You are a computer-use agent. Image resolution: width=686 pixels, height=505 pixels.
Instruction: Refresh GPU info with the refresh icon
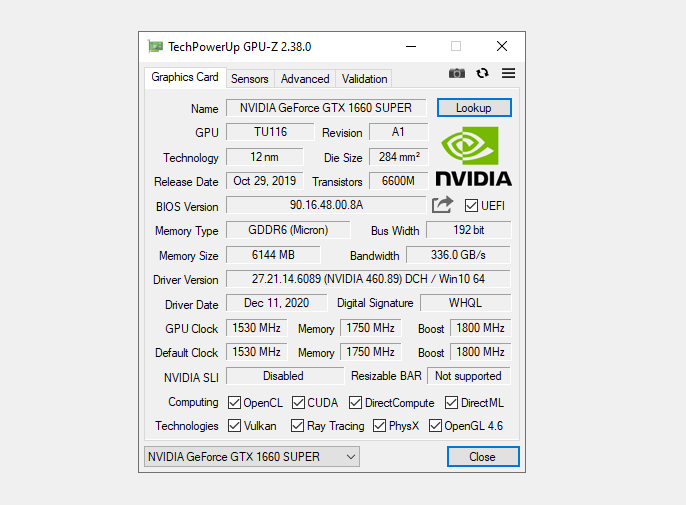482,73
